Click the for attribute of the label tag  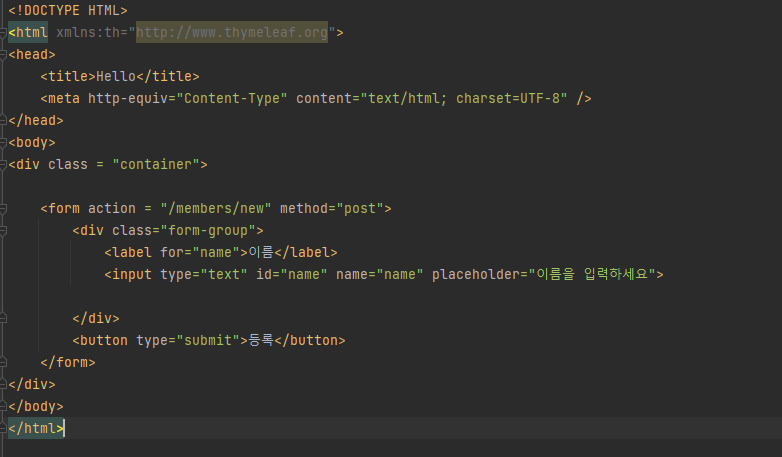(x=172, y=252)
